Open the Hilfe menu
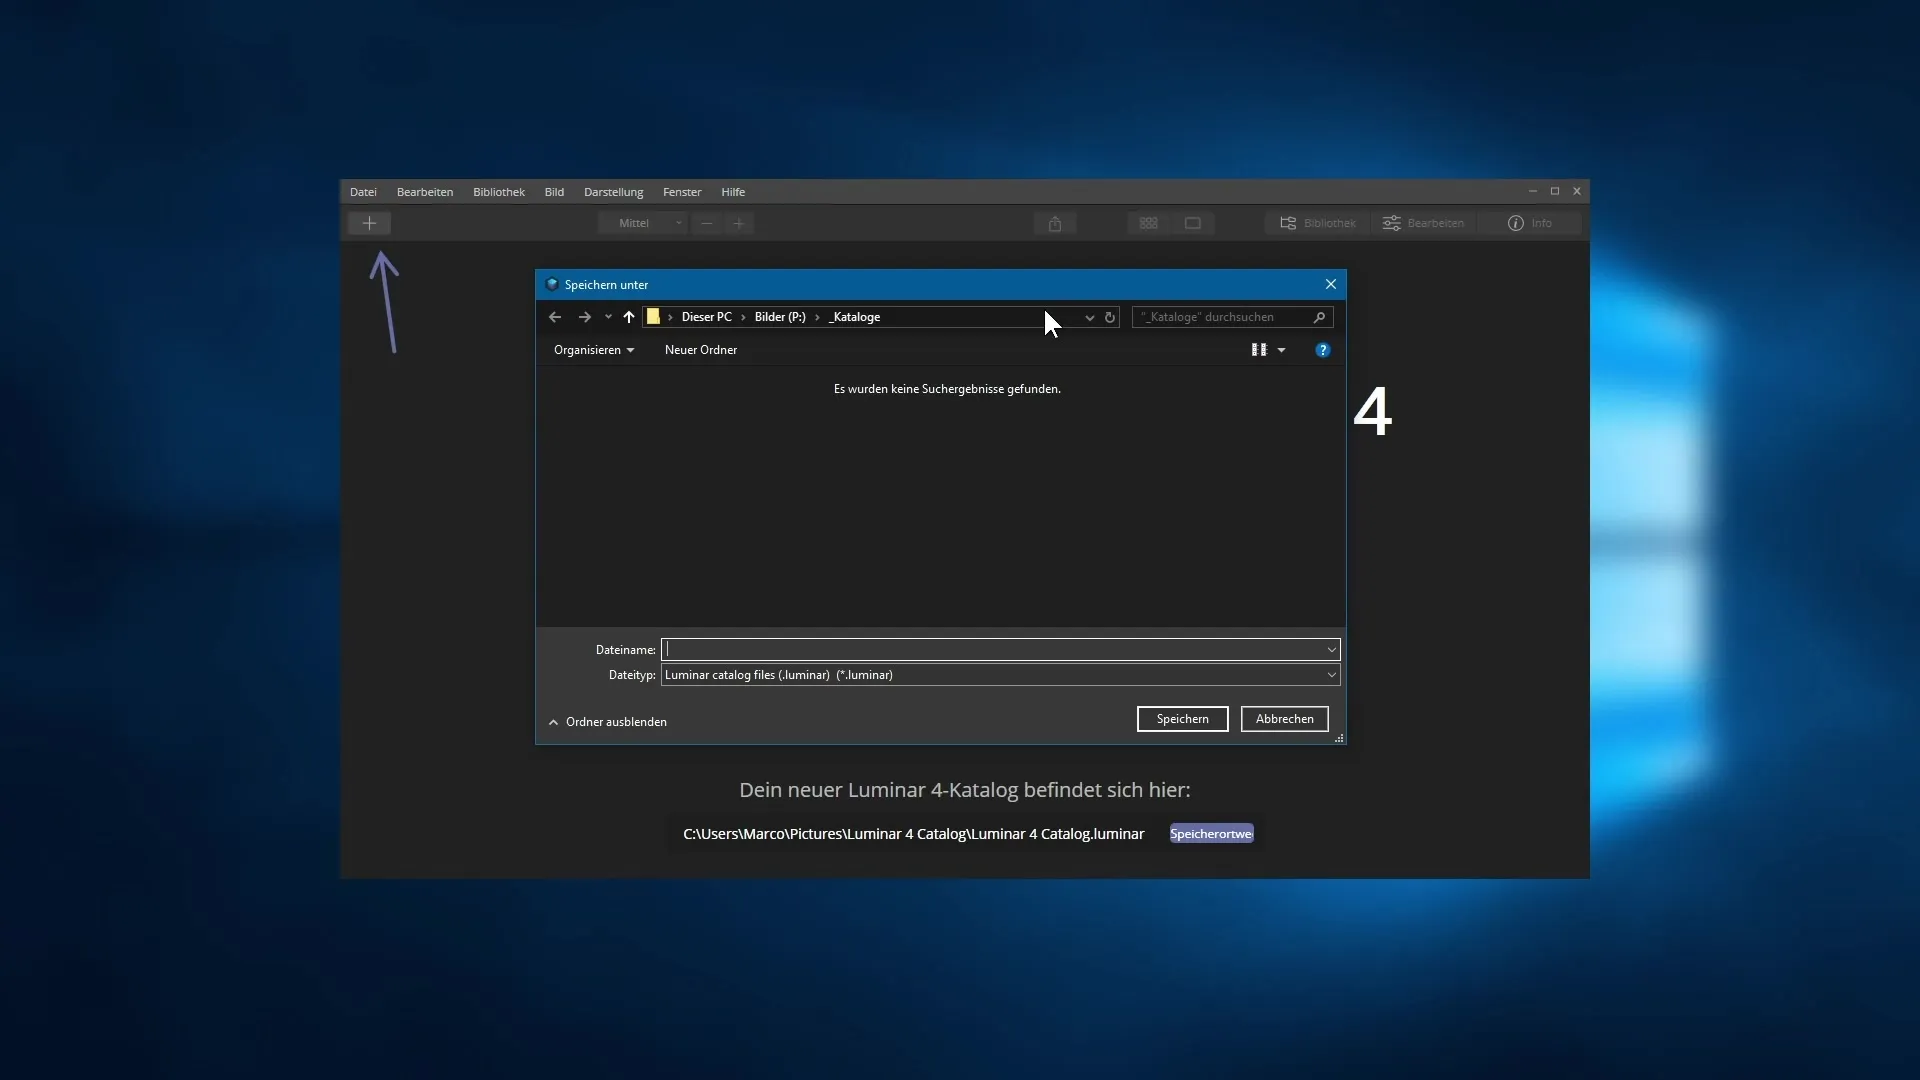Image resolution: width=1920 pixels, height=1080 pixels. [733, 192]
